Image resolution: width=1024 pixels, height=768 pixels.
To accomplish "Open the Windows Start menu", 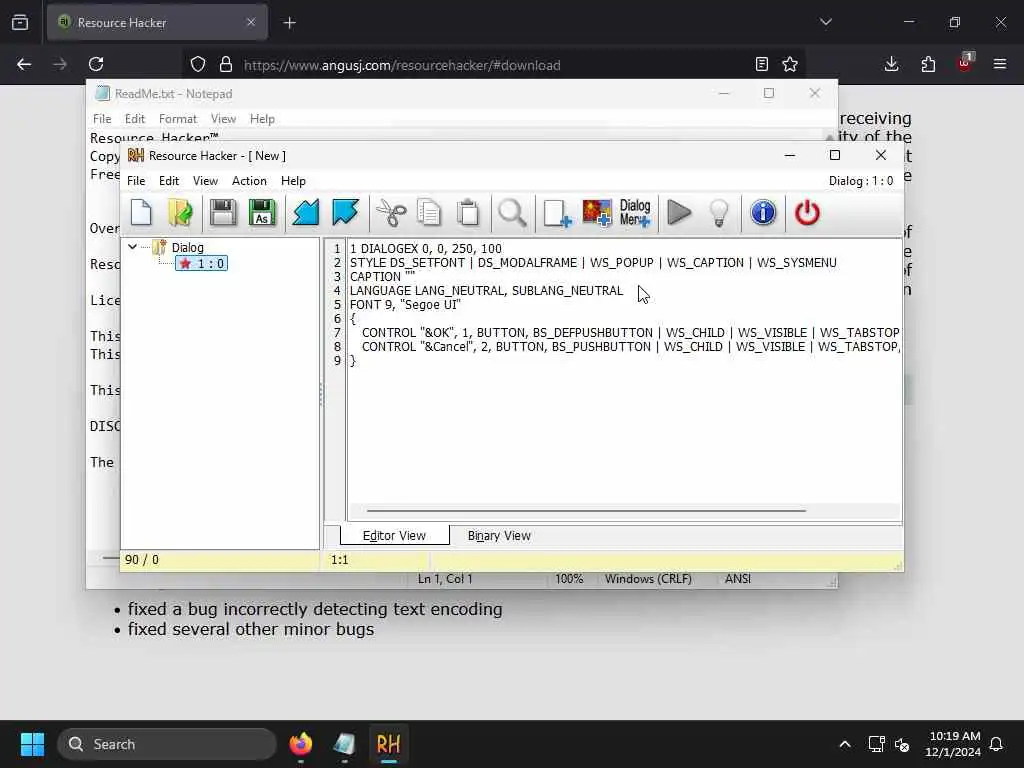I will [32, 744].
